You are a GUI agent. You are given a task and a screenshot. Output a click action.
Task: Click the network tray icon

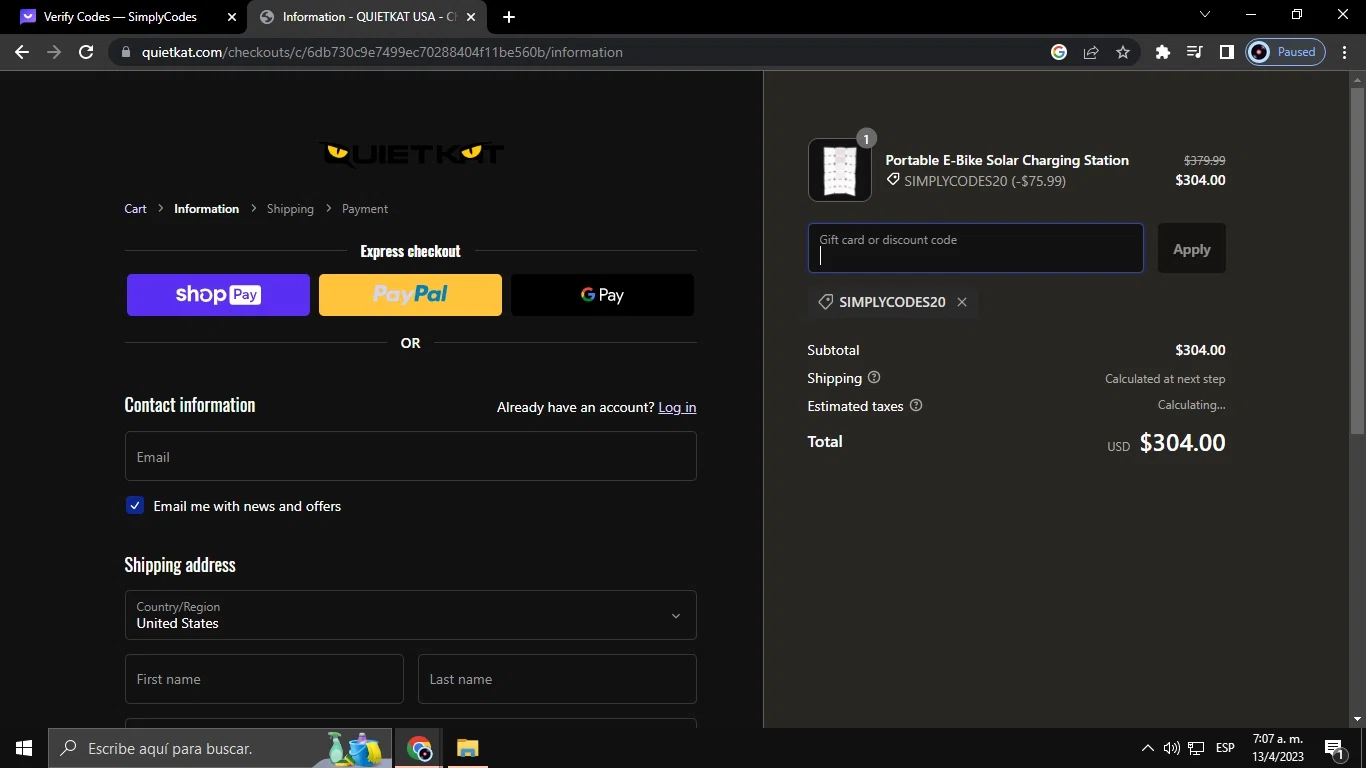pos(1196,748)
